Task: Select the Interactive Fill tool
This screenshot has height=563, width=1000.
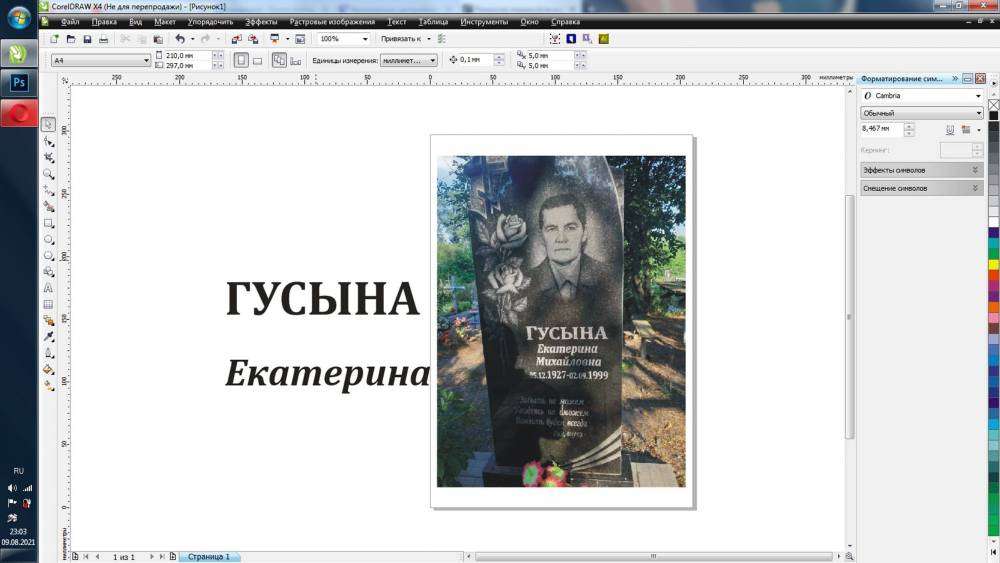Action: pos(48,386)
